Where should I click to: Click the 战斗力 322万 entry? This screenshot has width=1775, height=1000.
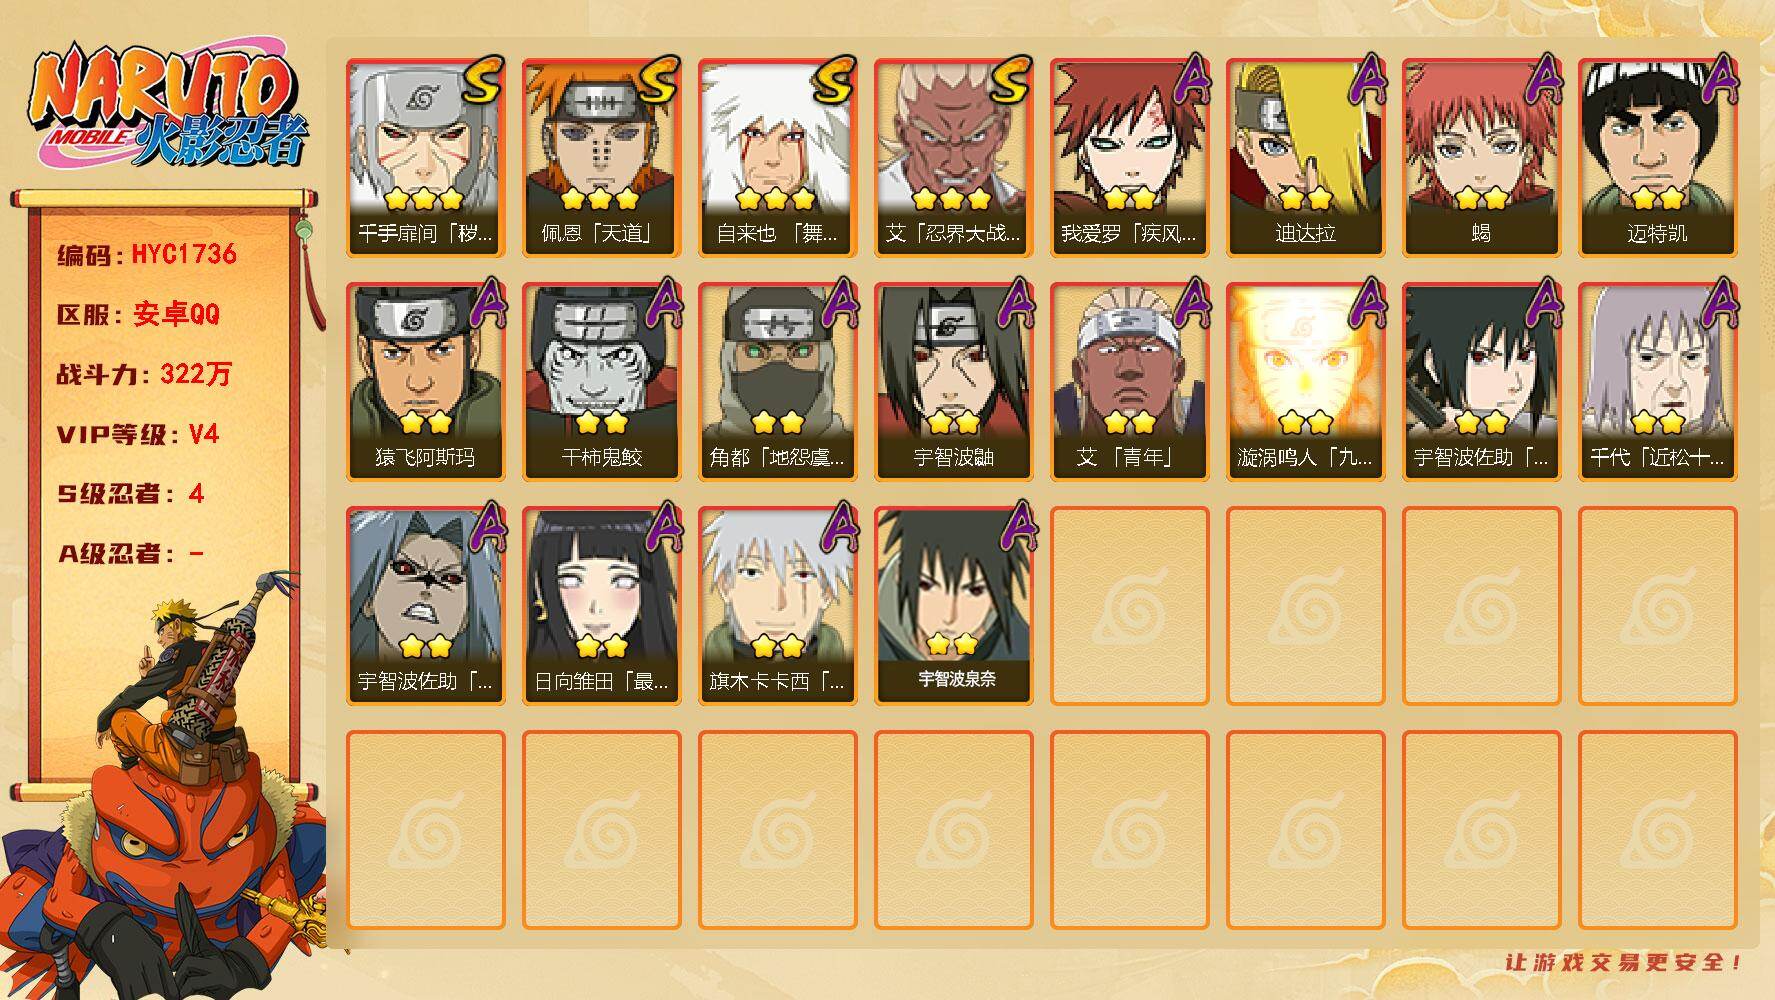pos(144,374)
